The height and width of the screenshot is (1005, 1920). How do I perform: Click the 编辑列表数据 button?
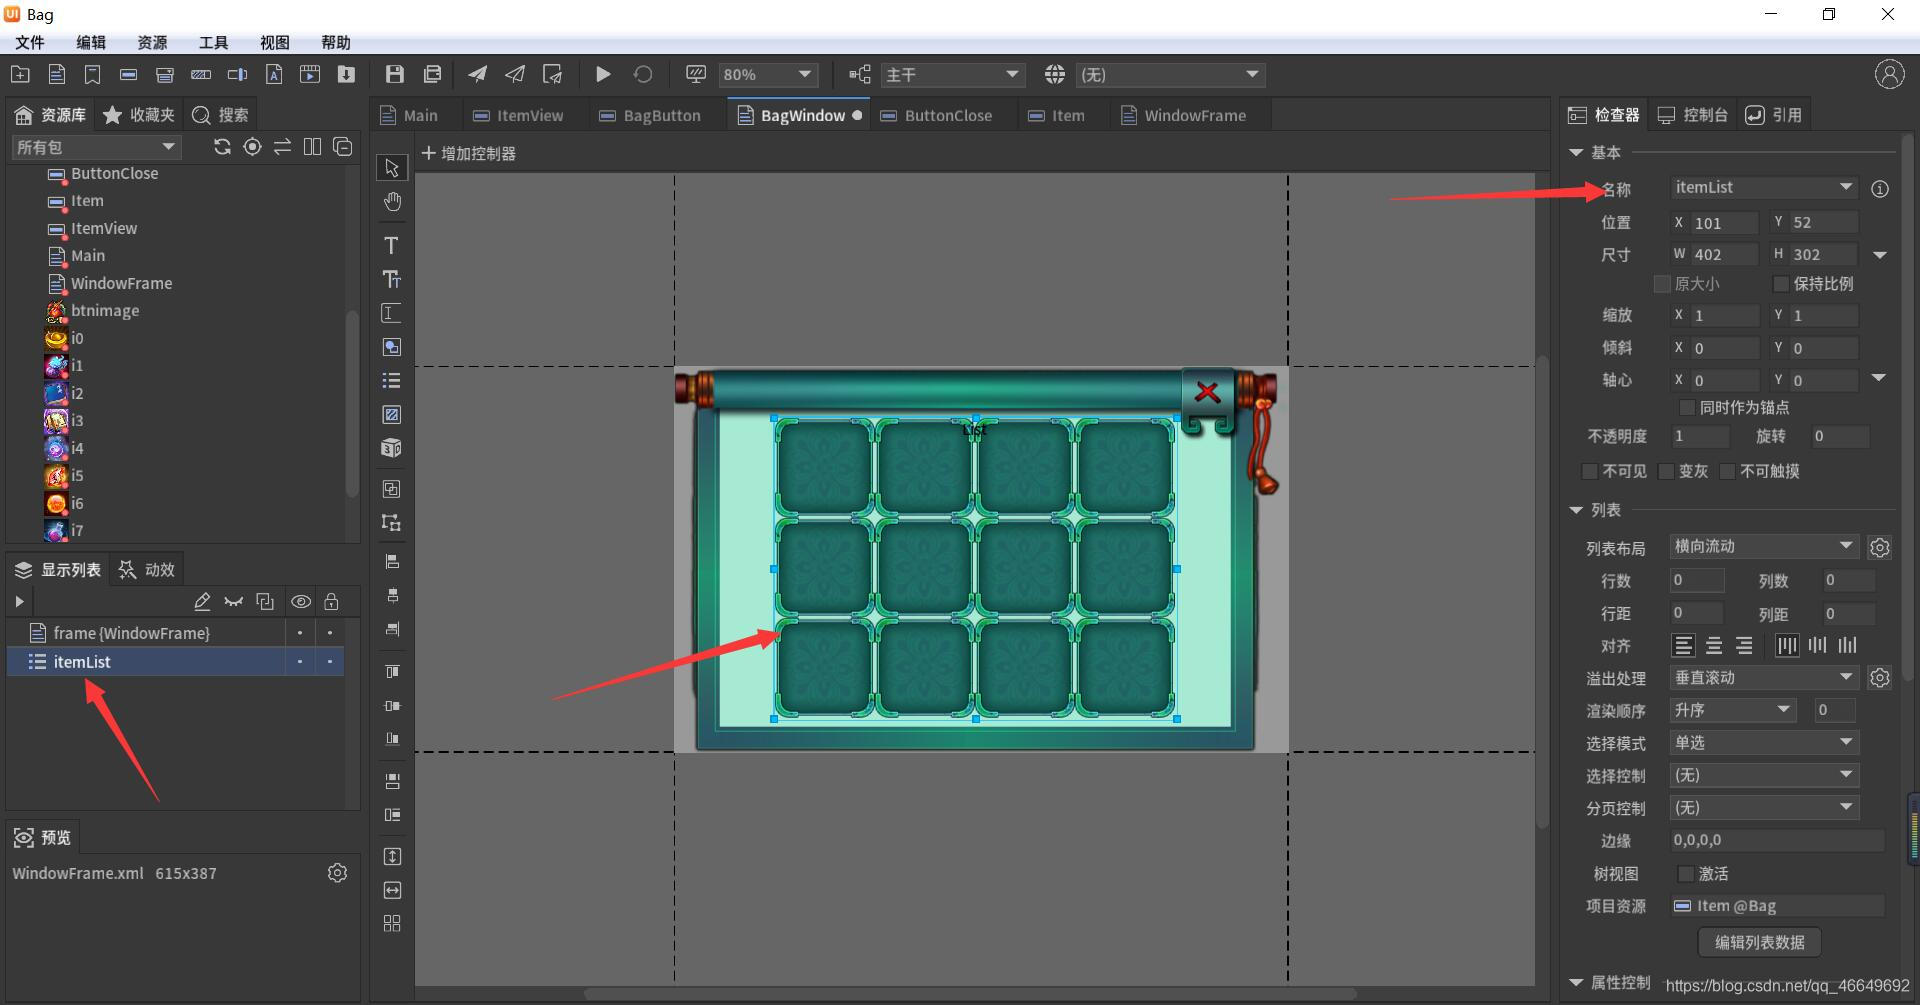point(1759,942)
